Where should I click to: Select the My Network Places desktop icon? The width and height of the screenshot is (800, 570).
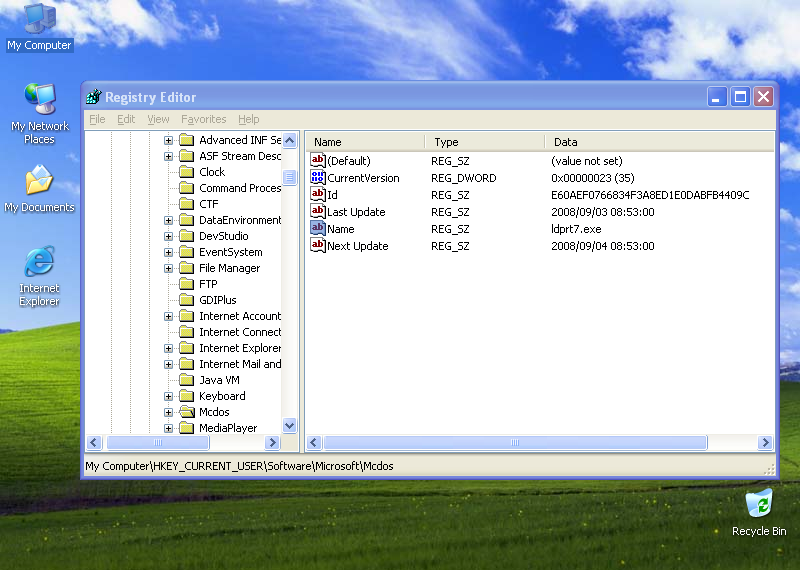39,113
